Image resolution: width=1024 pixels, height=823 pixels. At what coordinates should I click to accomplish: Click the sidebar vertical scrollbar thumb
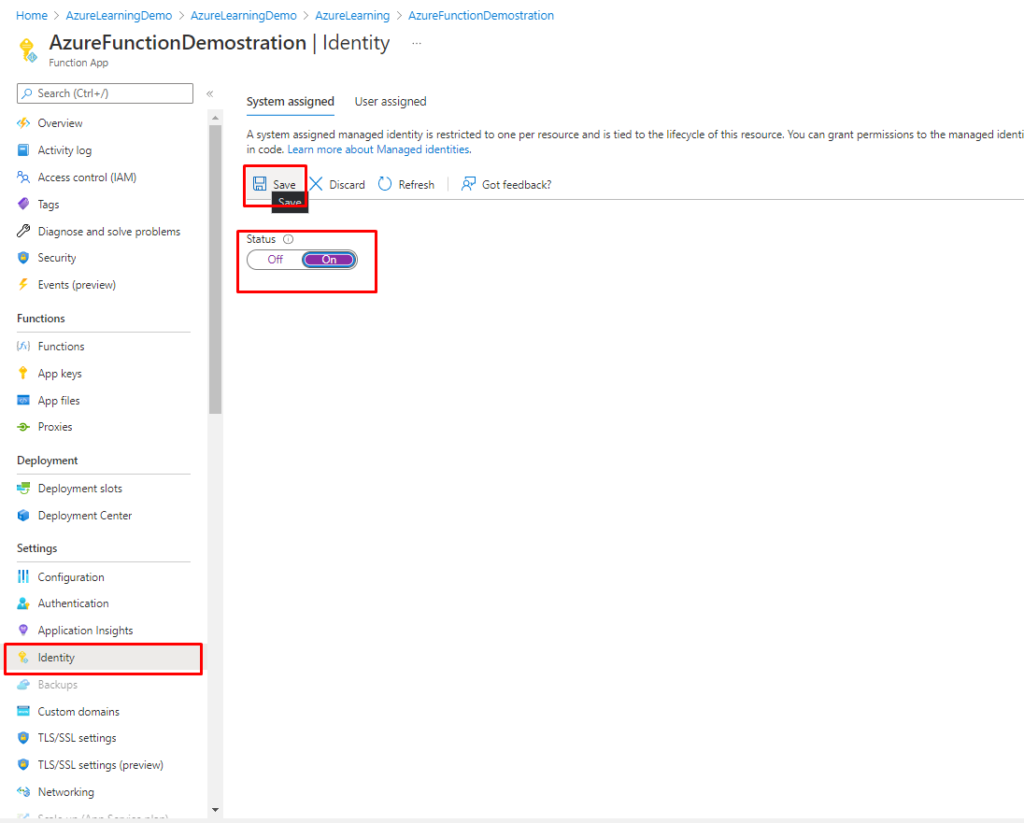click(x=216, y=269)
